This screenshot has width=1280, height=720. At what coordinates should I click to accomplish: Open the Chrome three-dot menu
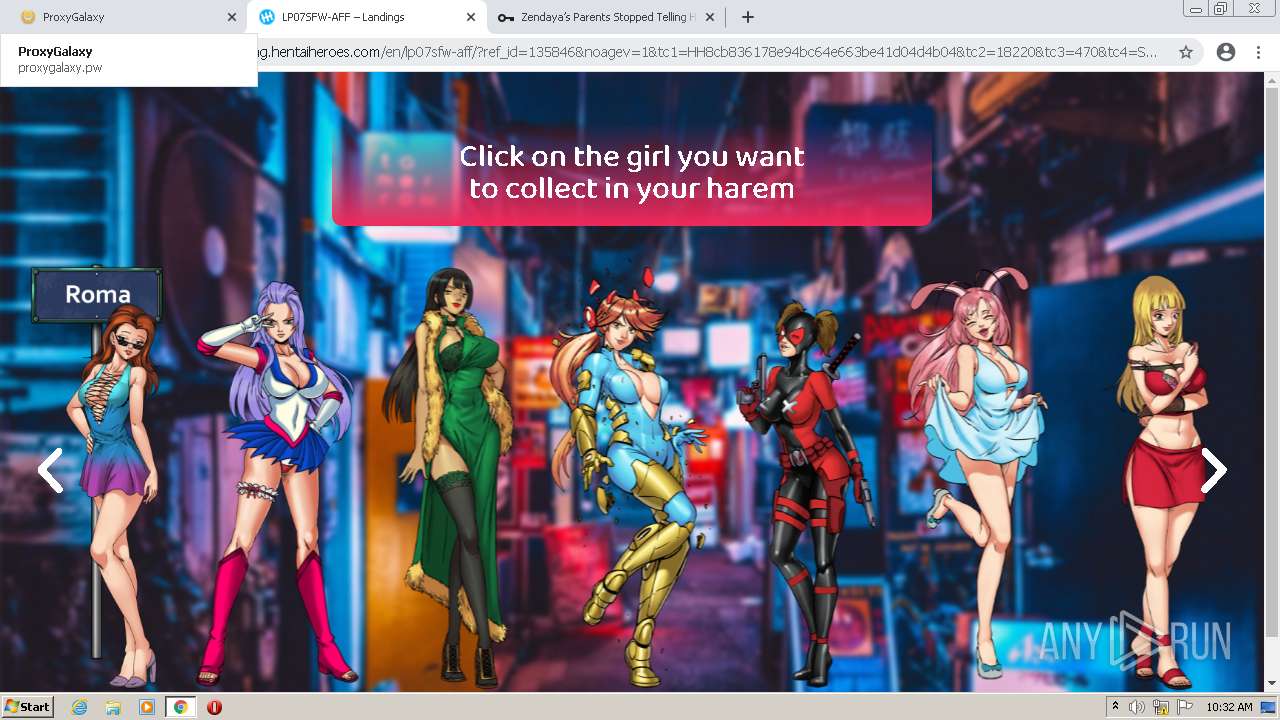(1258, 52)
